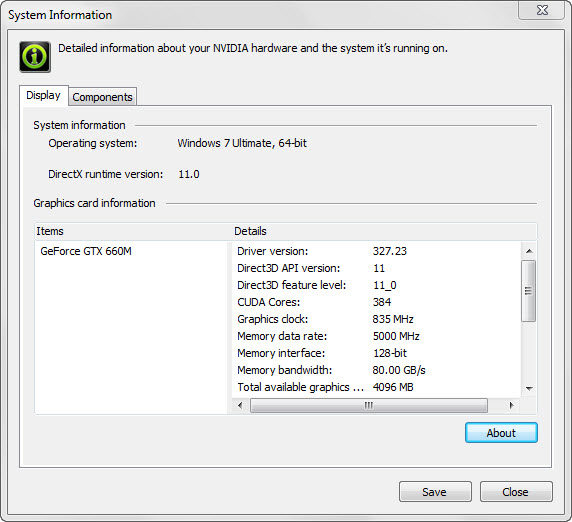The width and height of the screenshot is (572, 522).
Task: Click the Graphics card information heading
Action: (x=94, y=203)
